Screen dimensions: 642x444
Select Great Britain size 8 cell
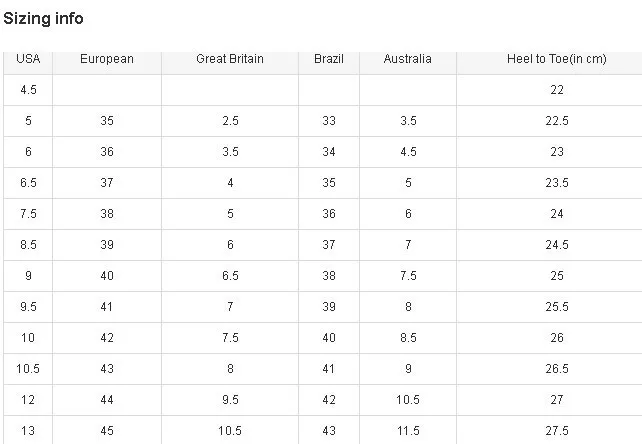(230, 369)
